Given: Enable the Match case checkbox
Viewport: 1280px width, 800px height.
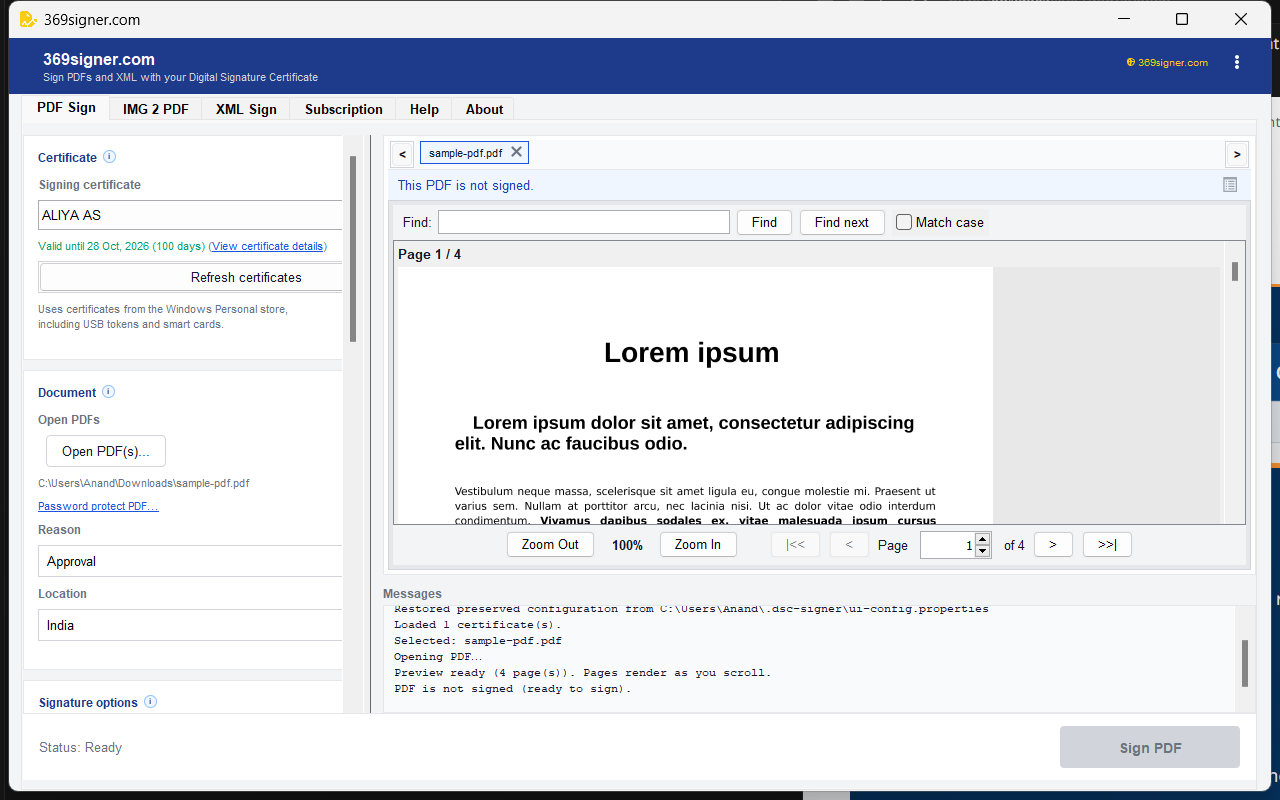Looking at the screenshot, I should [904, 222].
